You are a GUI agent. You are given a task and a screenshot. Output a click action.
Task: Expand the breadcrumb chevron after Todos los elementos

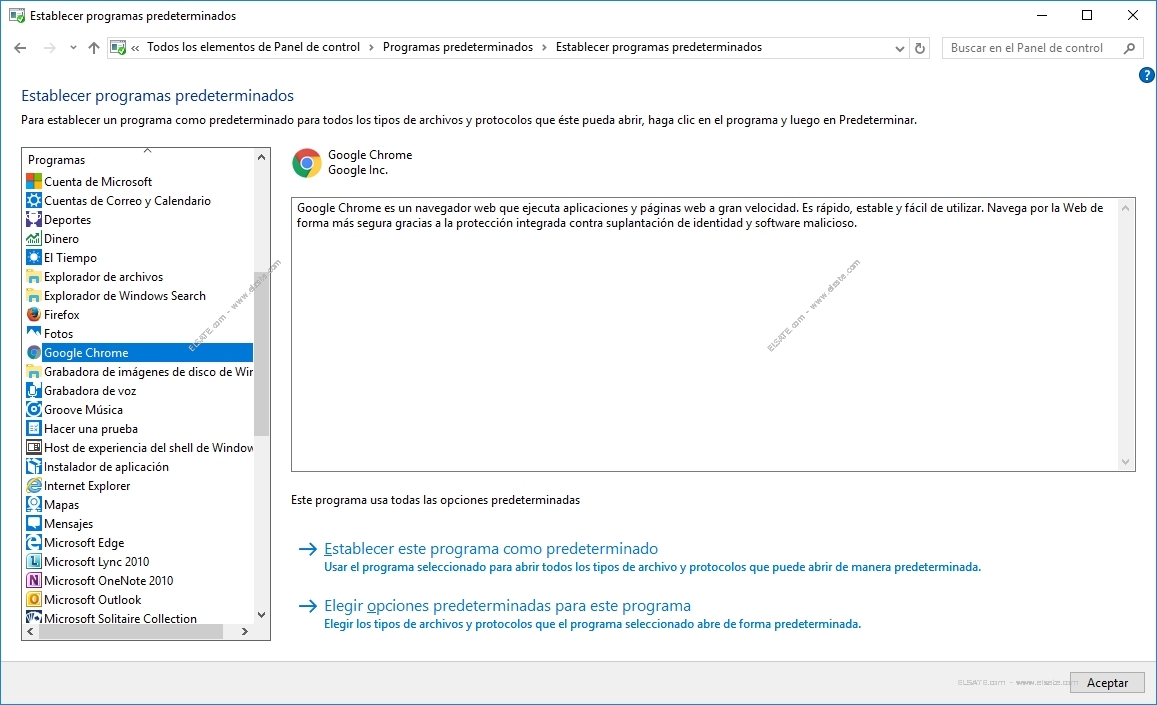click(x=371, y=48)
